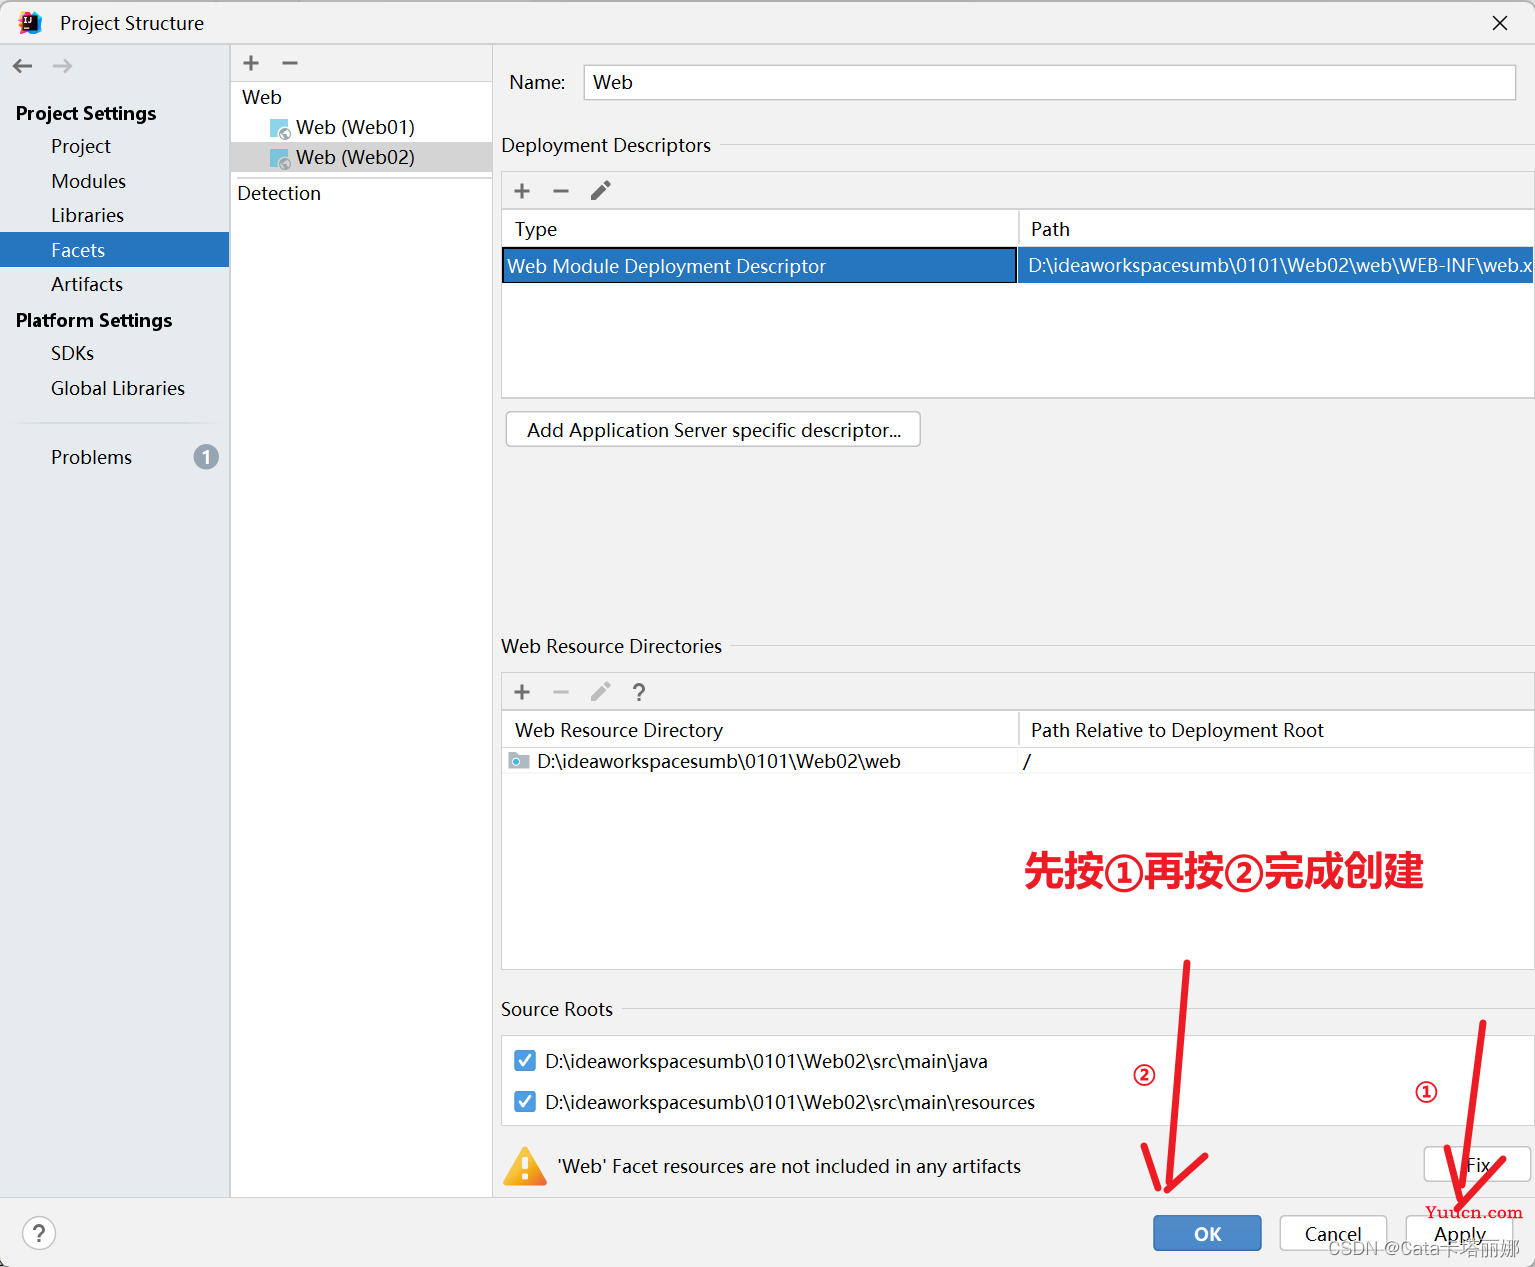Click Add Application Server specific descriptor button
This screenshot has width=1535, height=1267.
tap(713, 430)
